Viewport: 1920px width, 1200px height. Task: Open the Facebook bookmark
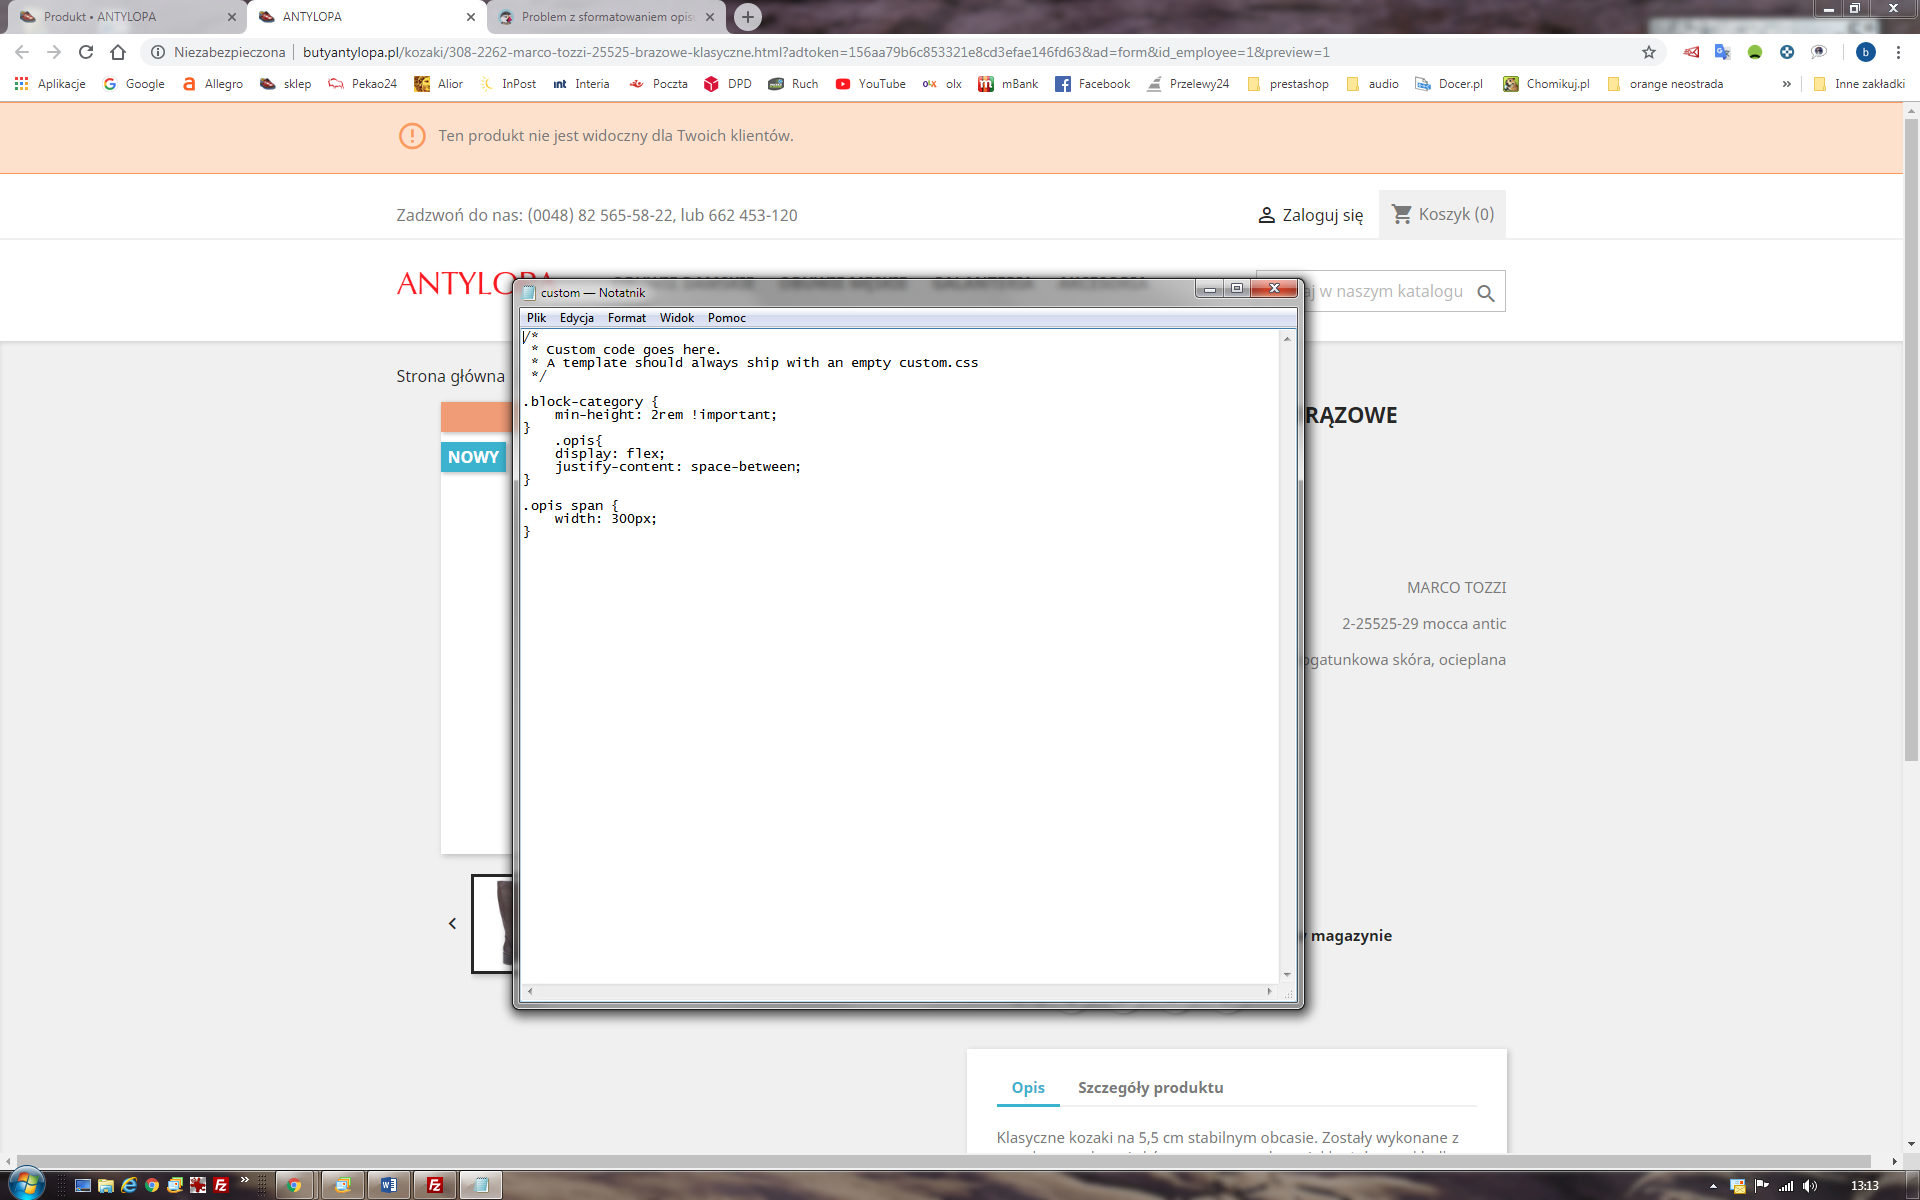point(1092,84)
